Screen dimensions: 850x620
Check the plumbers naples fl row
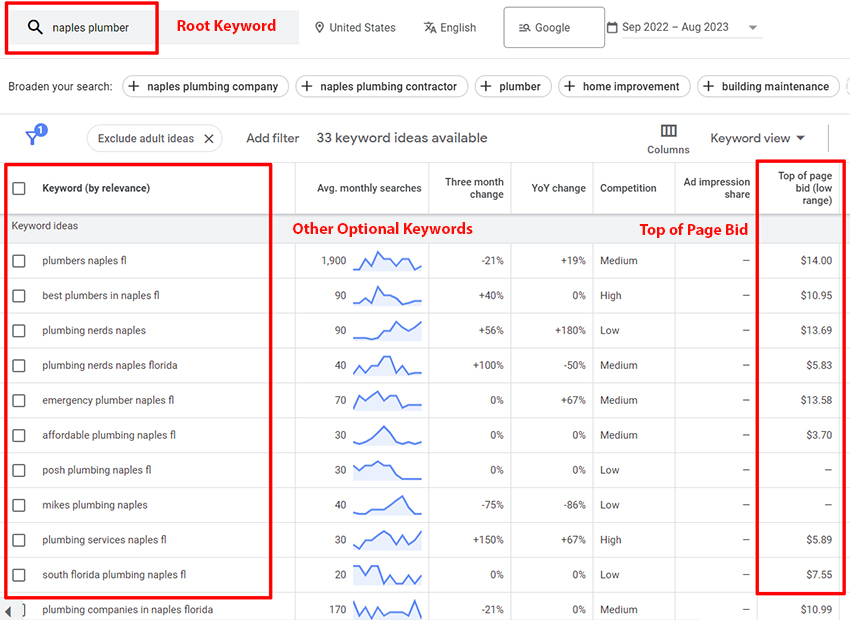pyautogui.click(x=19, y=261)
